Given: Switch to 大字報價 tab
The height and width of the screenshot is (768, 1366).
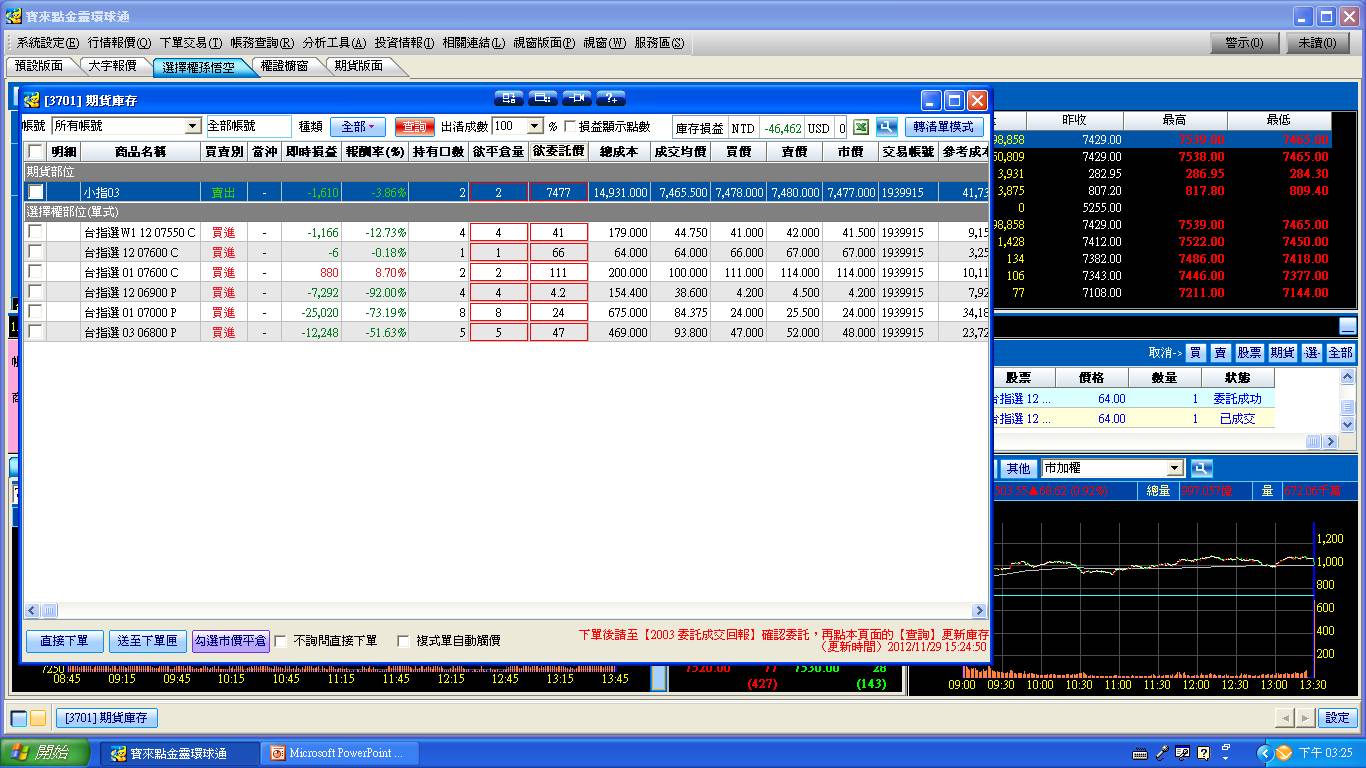Looking at the screenshot, I should [x=112, y=66].
